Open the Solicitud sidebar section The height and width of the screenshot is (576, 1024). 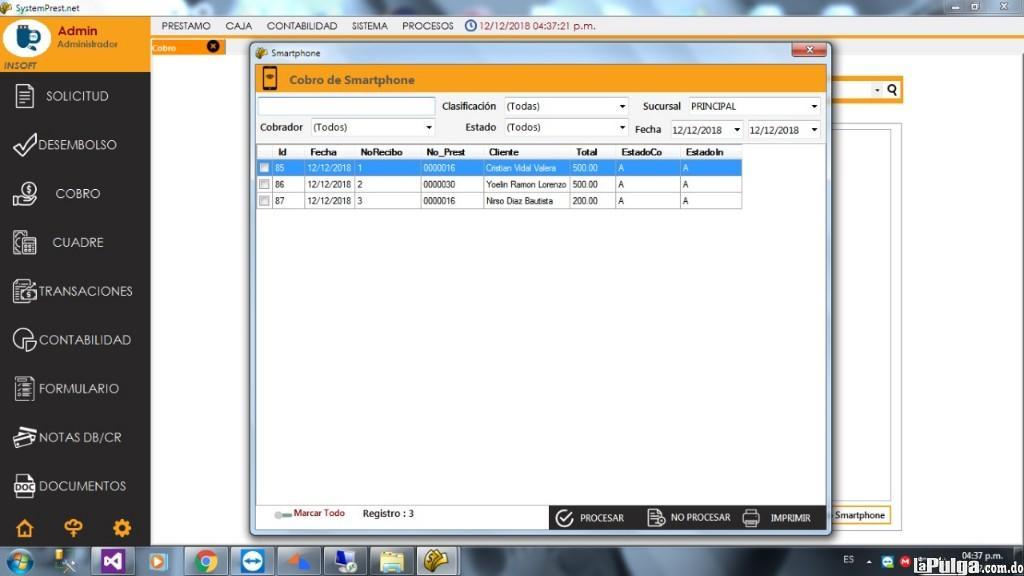pyautogui.click(x=76, y=96)
